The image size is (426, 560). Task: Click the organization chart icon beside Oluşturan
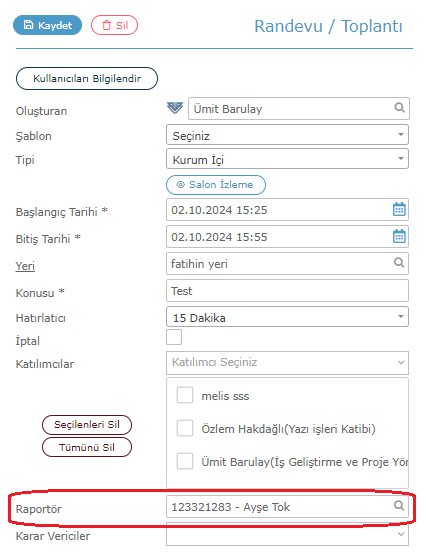[175, 108]
